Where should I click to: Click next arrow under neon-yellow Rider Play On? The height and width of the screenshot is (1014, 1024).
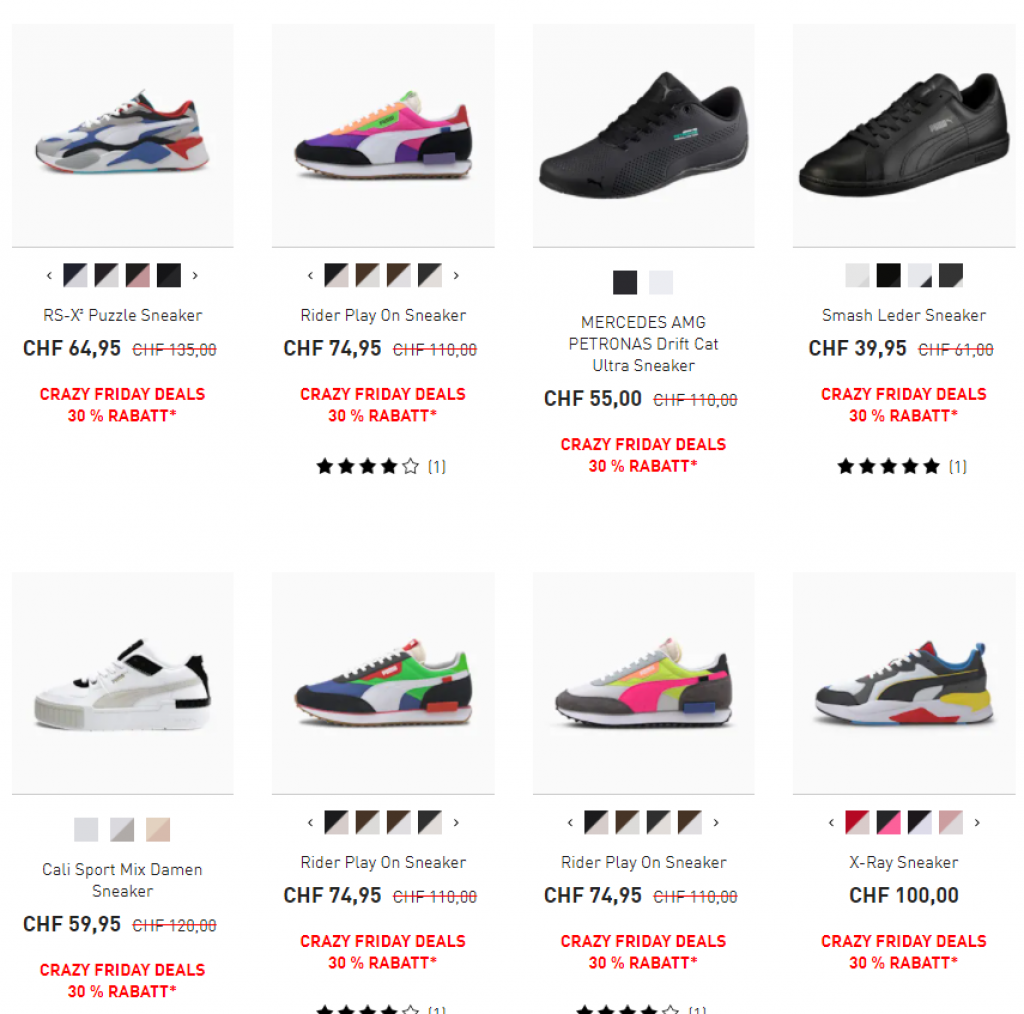pos(716,823)
